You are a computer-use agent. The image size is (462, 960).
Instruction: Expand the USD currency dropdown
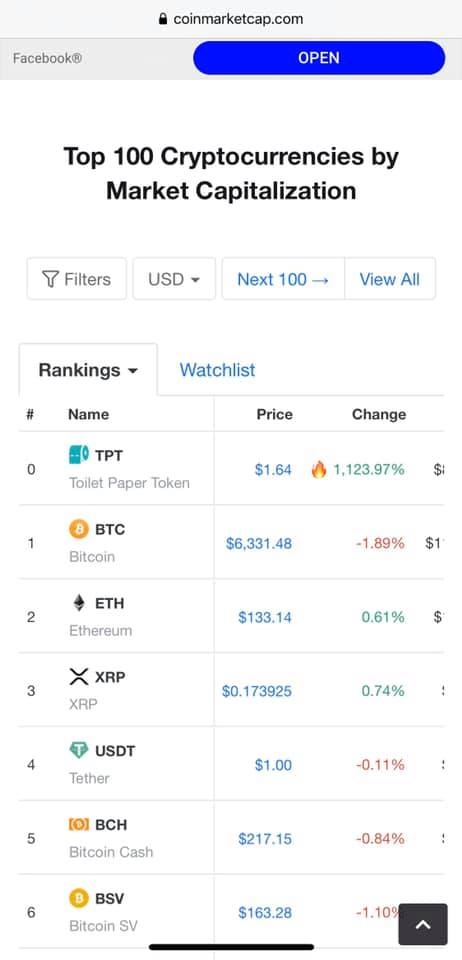pyautogui.click(x=174, y=279)
